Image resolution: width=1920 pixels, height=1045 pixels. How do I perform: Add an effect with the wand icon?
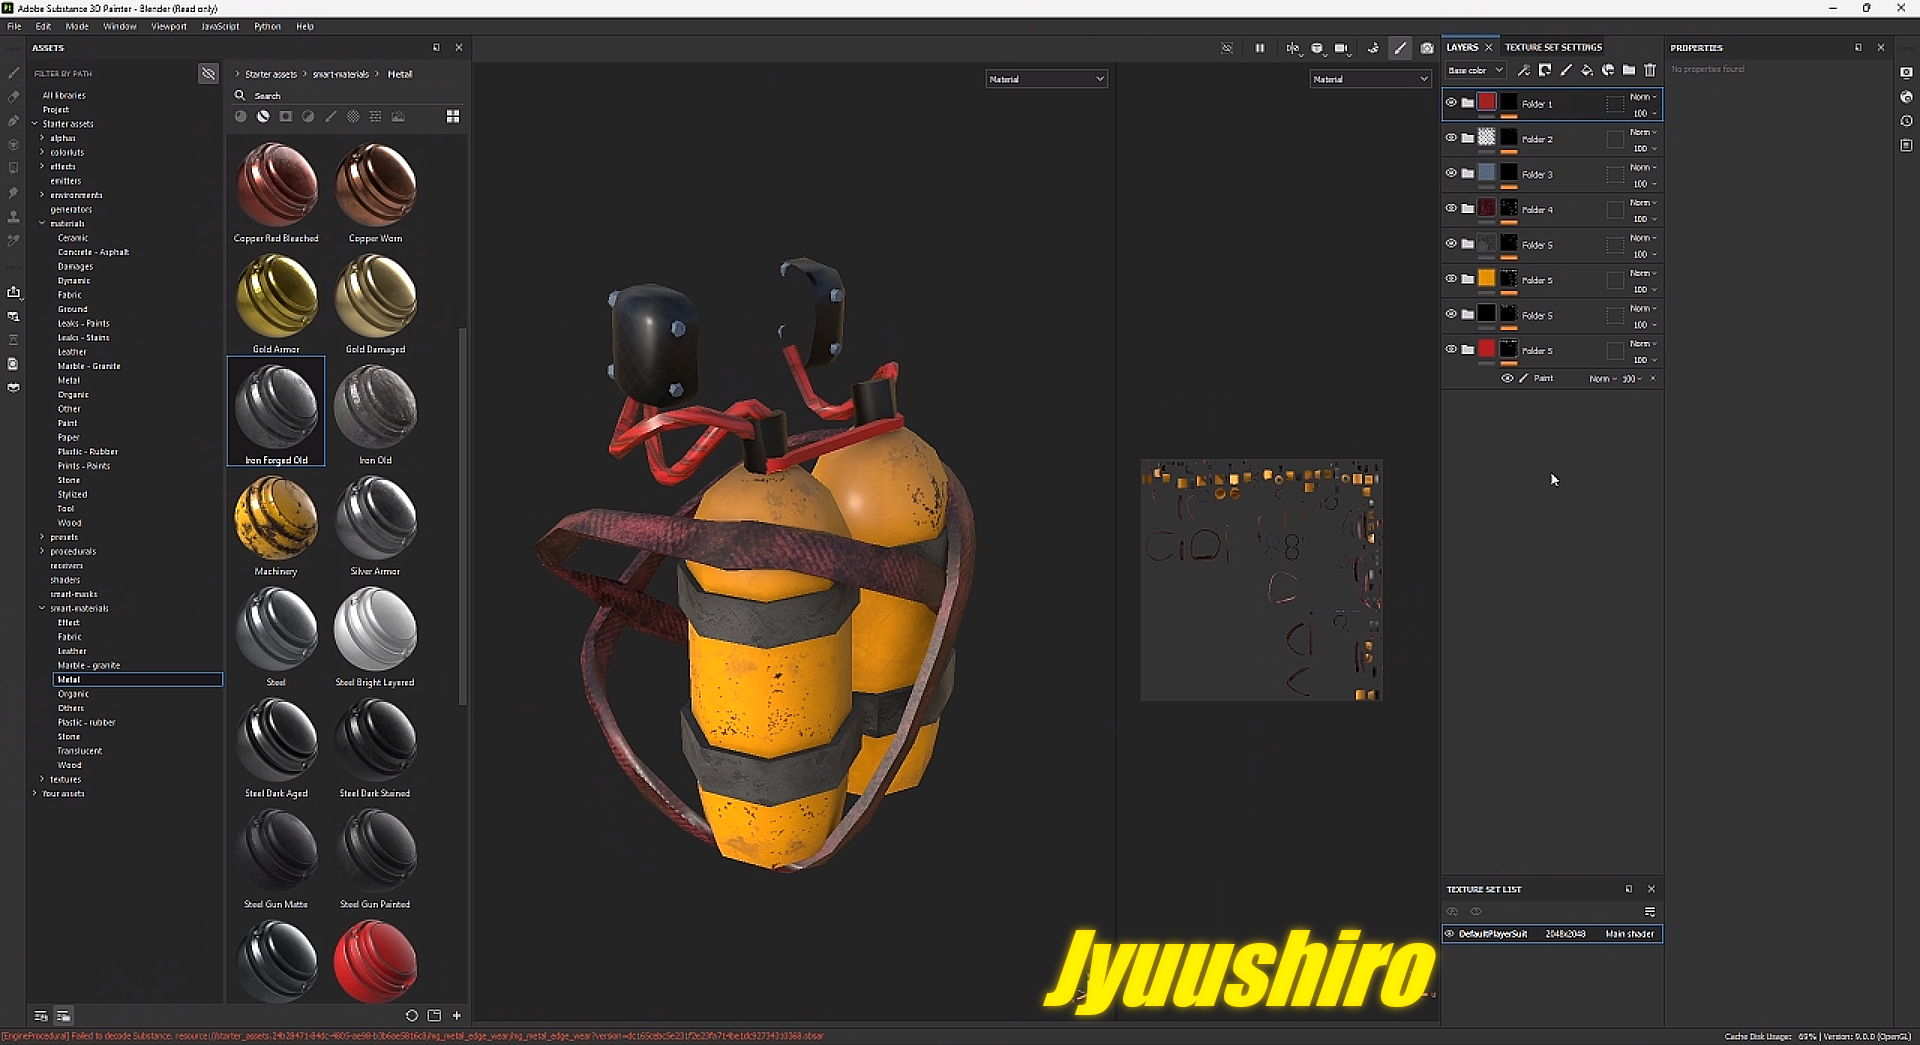(1523, 70)
